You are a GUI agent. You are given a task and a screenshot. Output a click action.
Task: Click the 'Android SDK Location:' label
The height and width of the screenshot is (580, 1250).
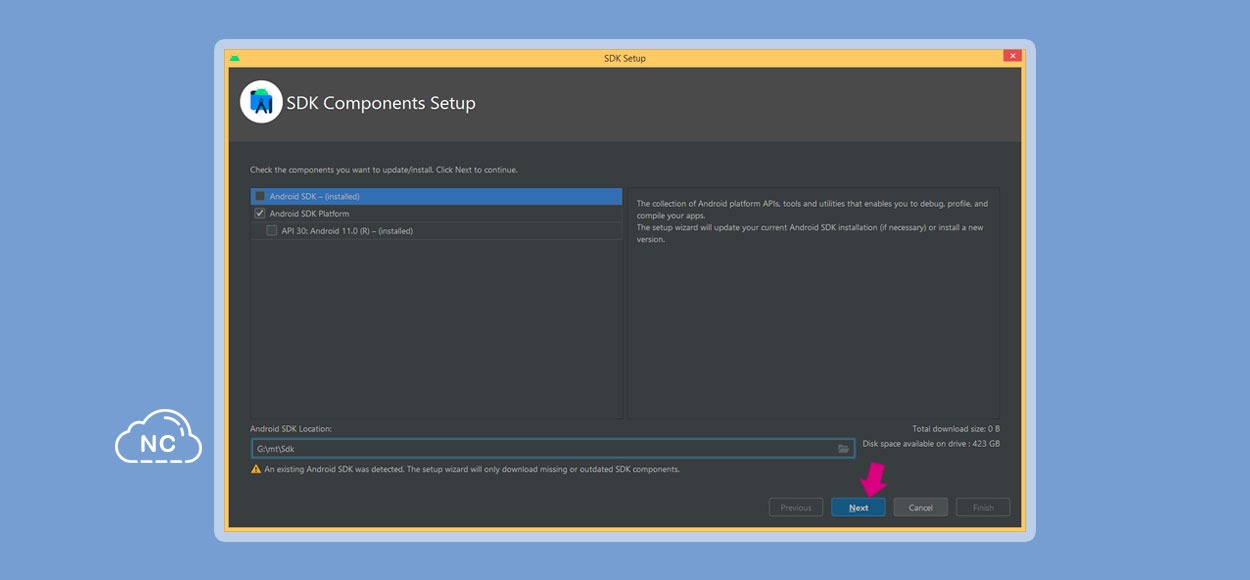291,429
